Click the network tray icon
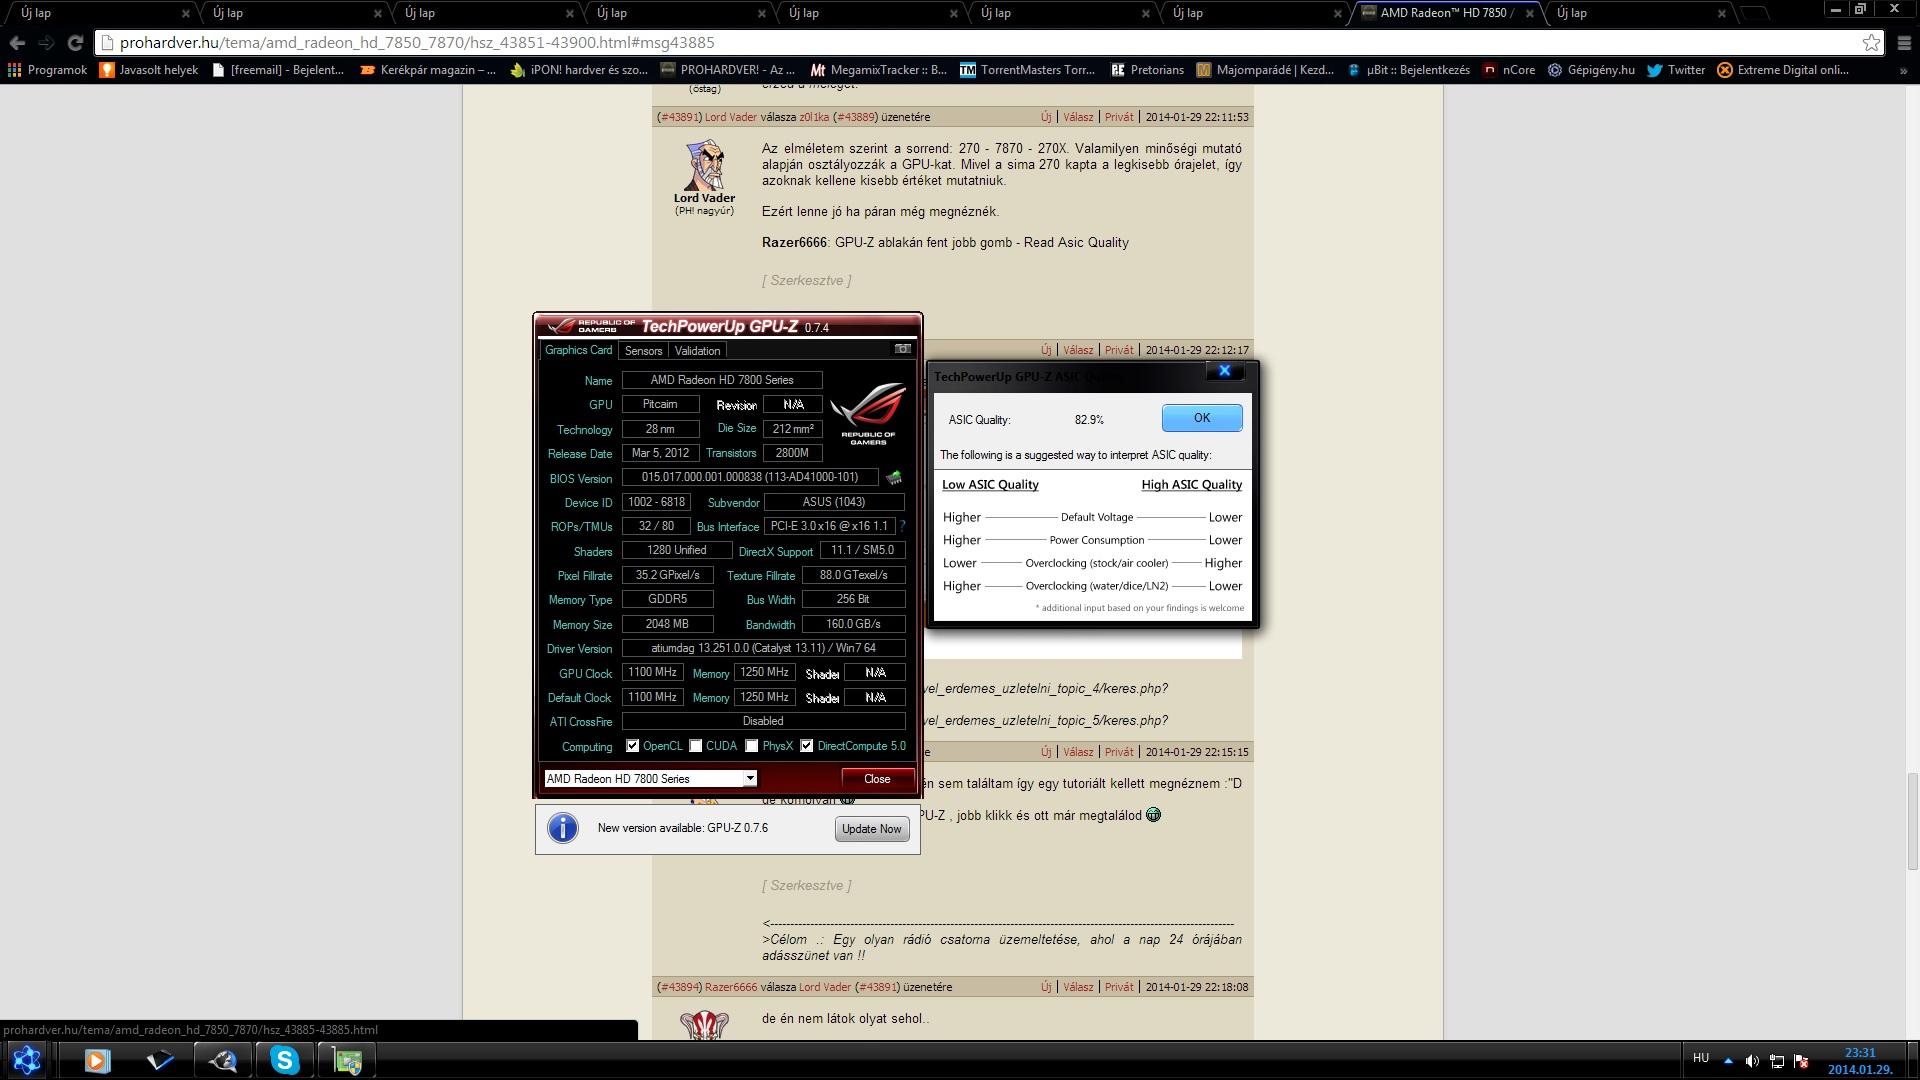 1777,1061
